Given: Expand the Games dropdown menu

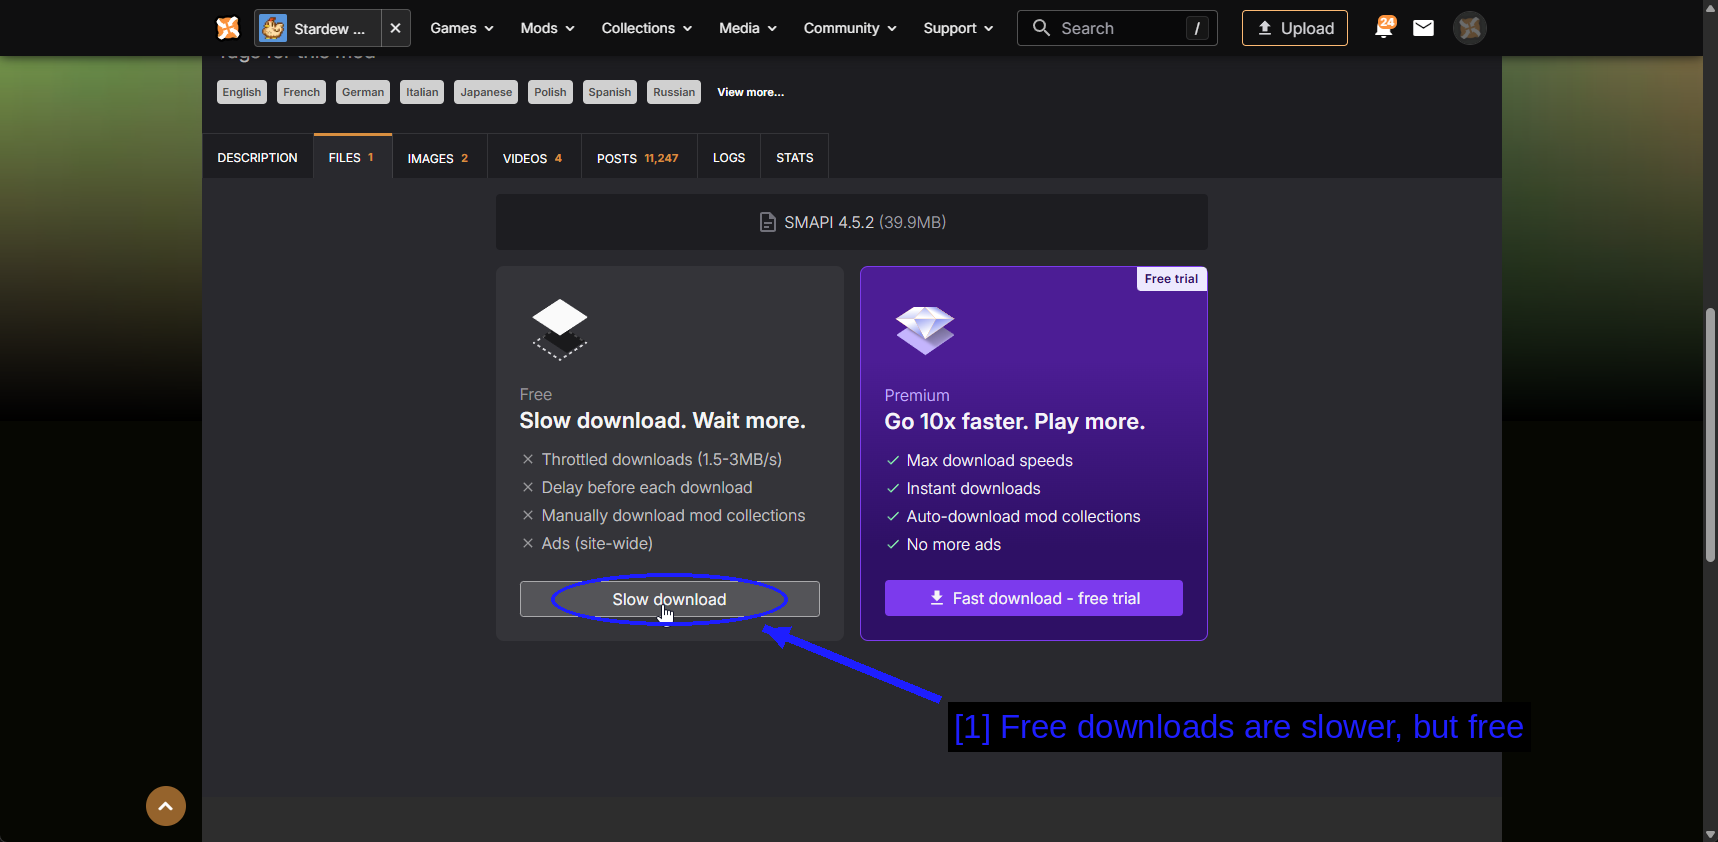Looking at the screenshot, I should pos(462,28).
